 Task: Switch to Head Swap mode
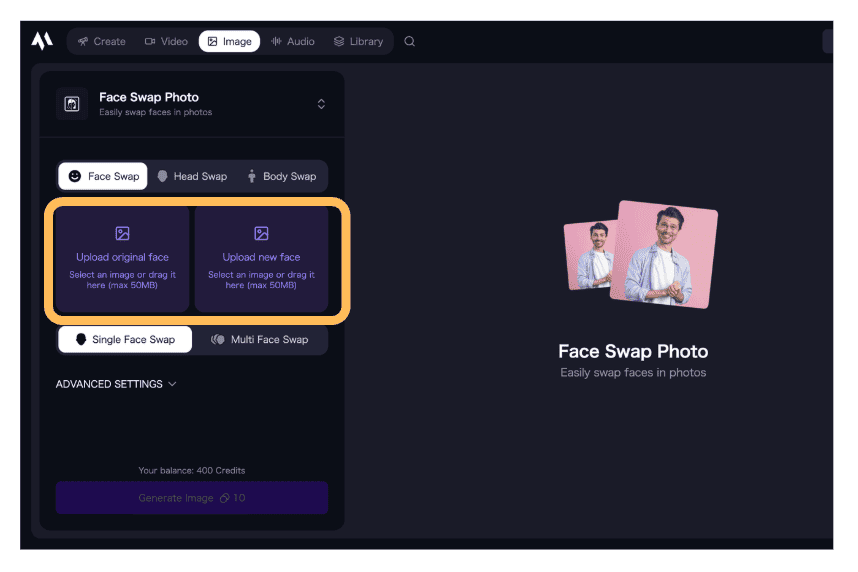pos(192,176)
